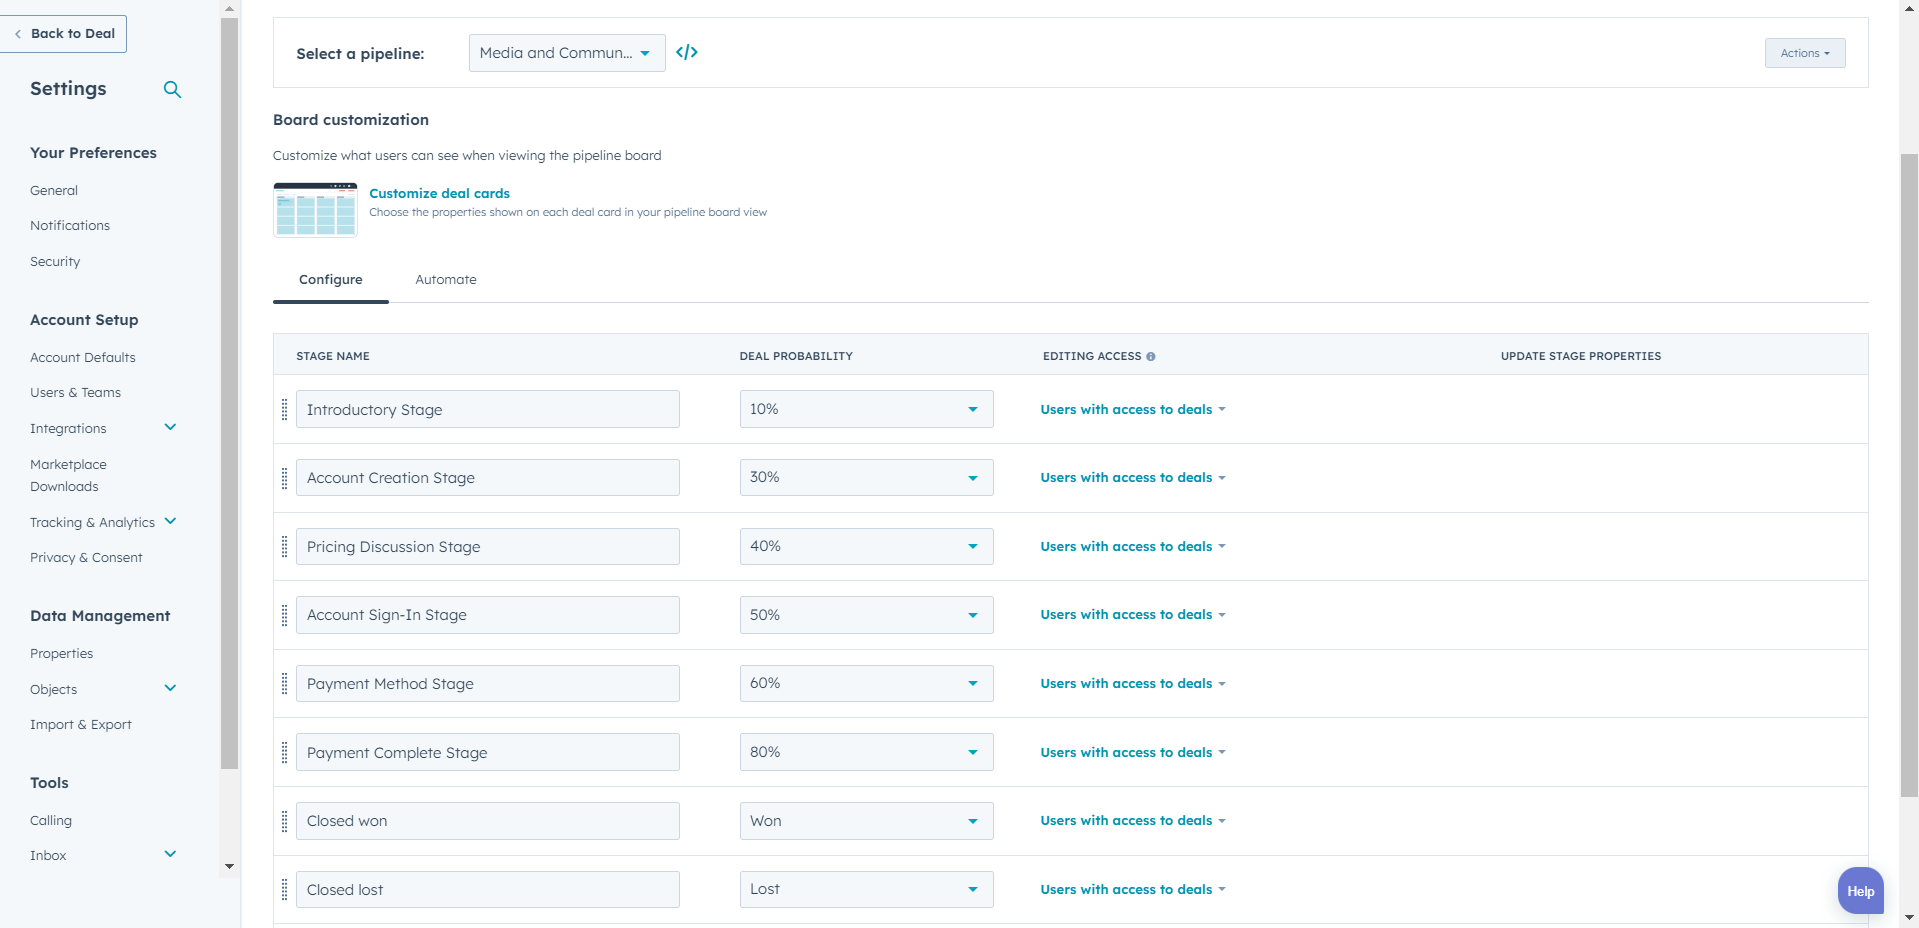The width and height of the screenshot is (1919, 928).
Task: Click the back arrow in Back to Deal
Action: pyautogui.click(x=18, y=34)
